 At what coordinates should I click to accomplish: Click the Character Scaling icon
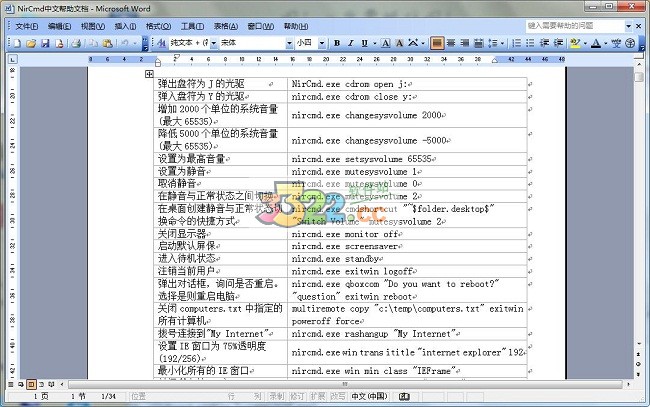click(413, 43)
